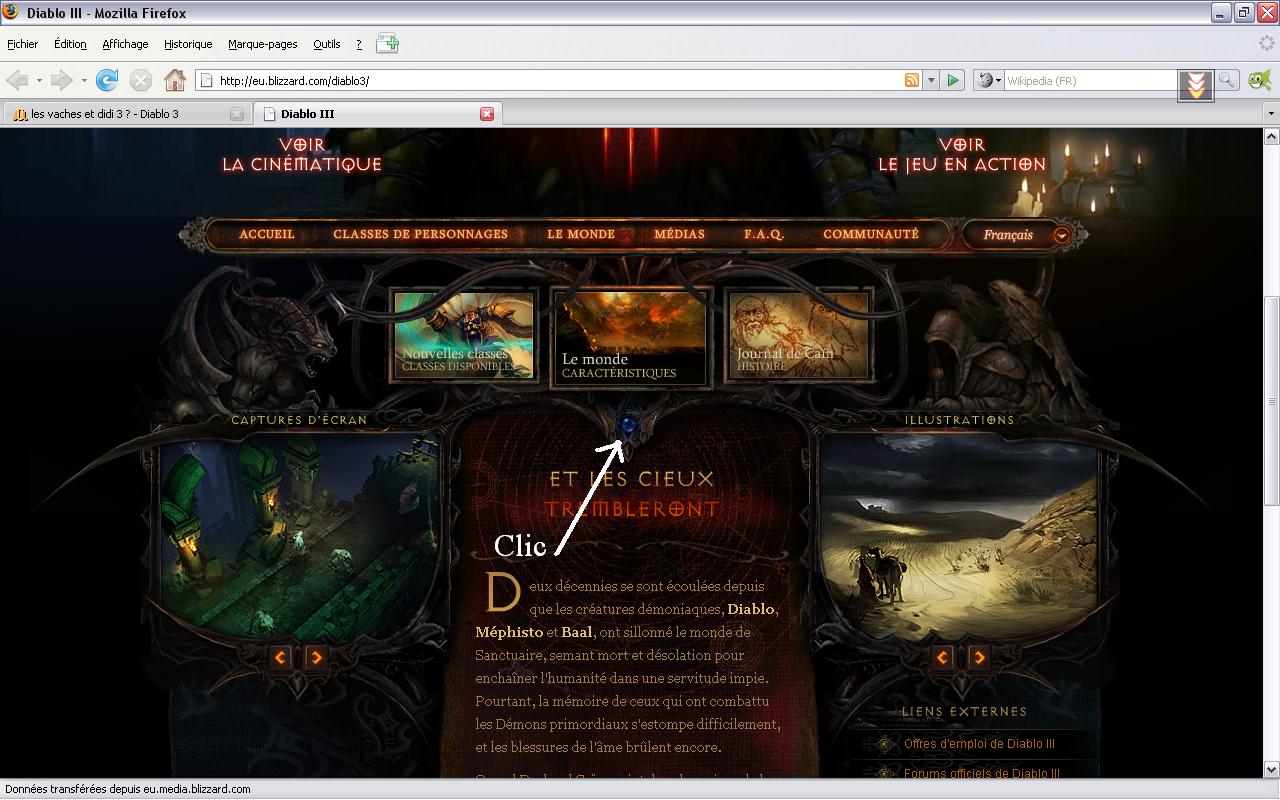The height and width of the screenshot is (800, 1280).
Task: Close the les vaches et didi 3 tab
Action: tap(237, 114)
